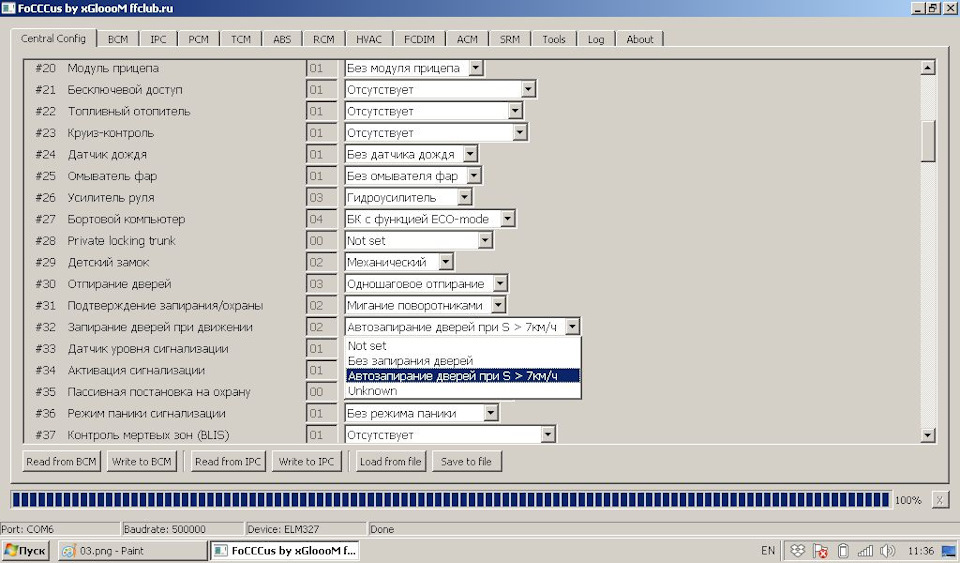
Task: Click EN language indicator in tray
Action: [x=768, y=551]
